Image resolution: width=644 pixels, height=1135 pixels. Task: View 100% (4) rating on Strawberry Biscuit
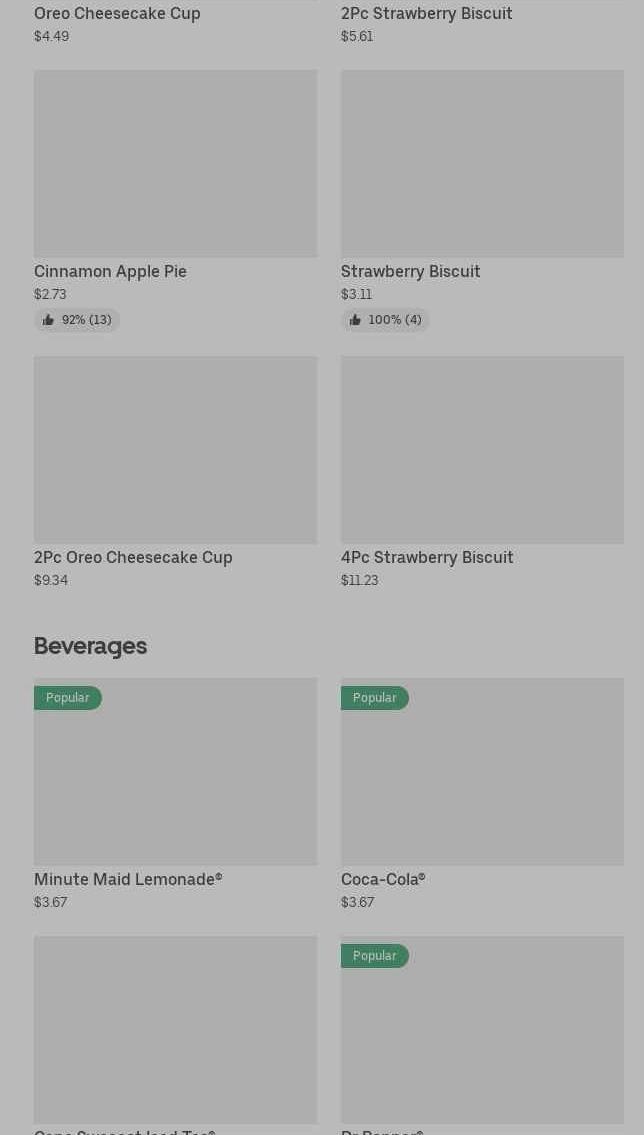pos(394,320)
